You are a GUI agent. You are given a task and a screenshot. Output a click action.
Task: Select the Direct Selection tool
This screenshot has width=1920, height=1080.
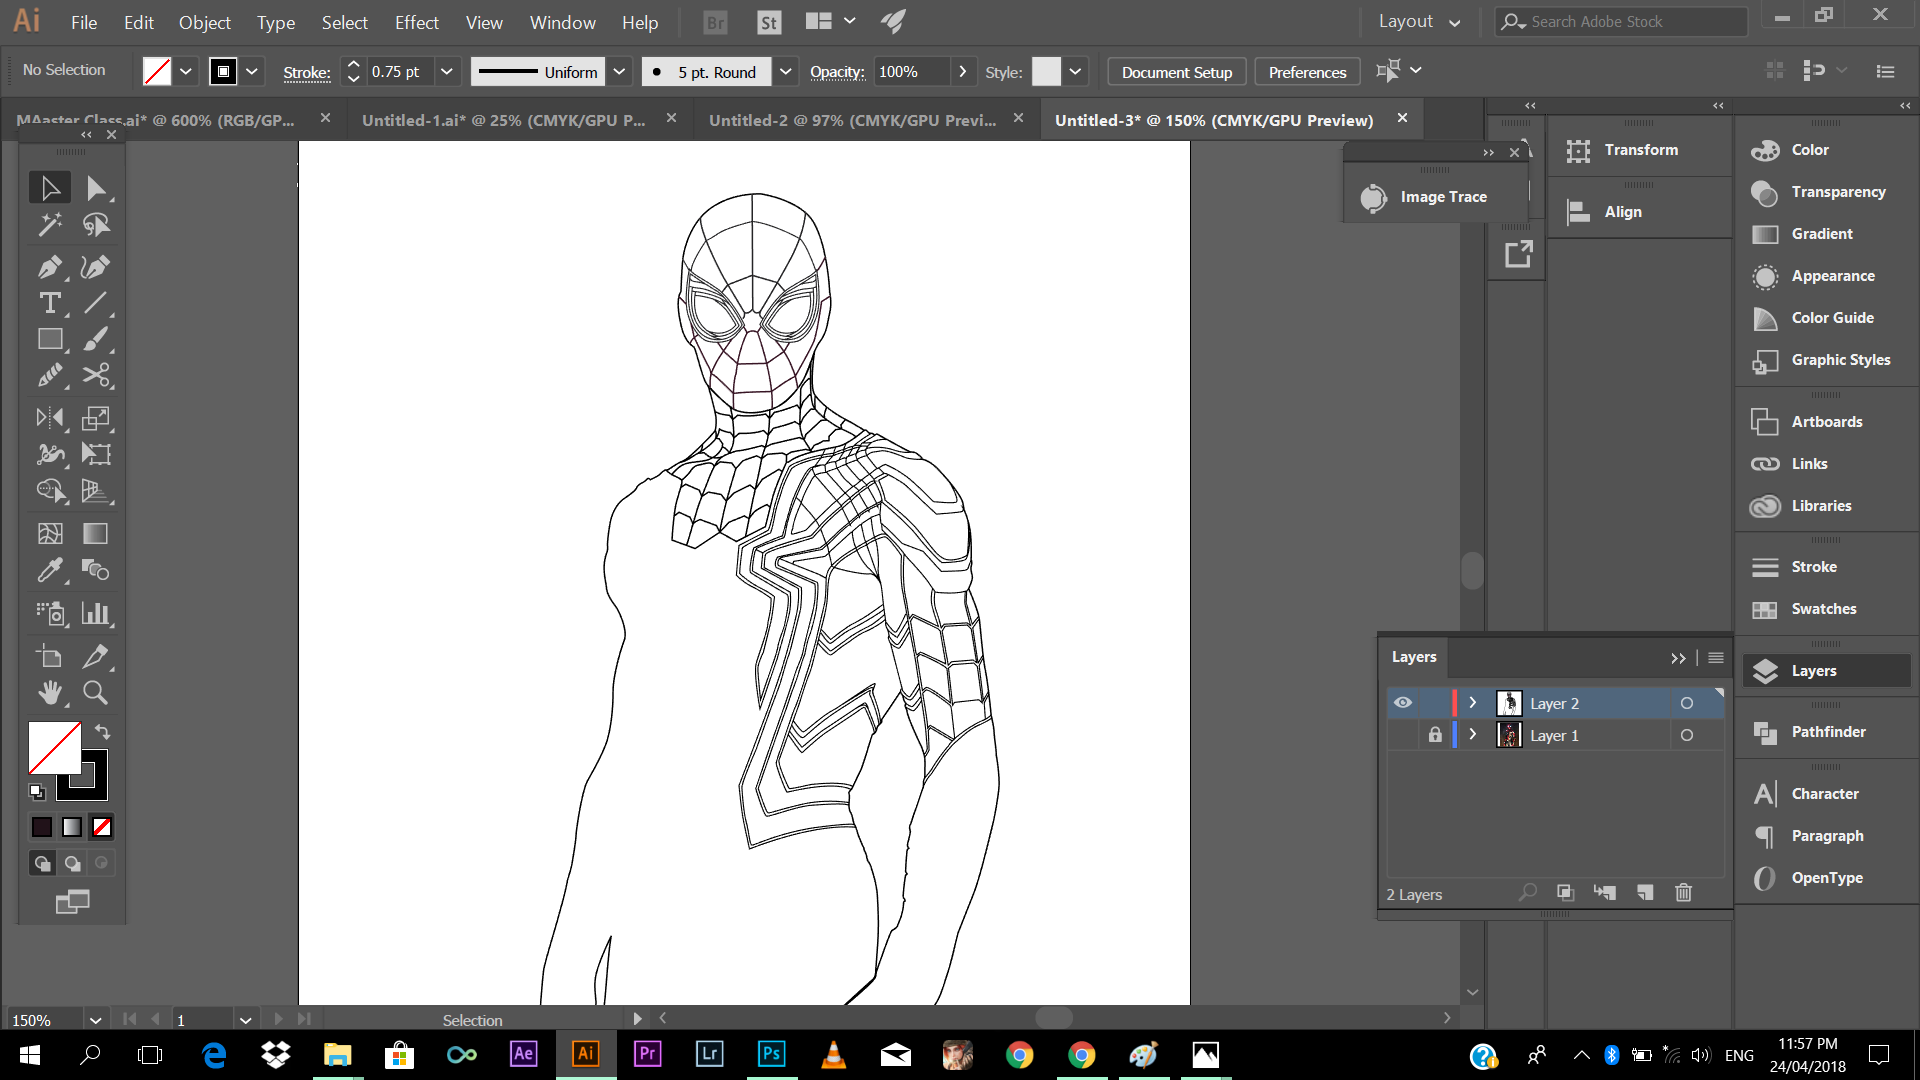96,188
